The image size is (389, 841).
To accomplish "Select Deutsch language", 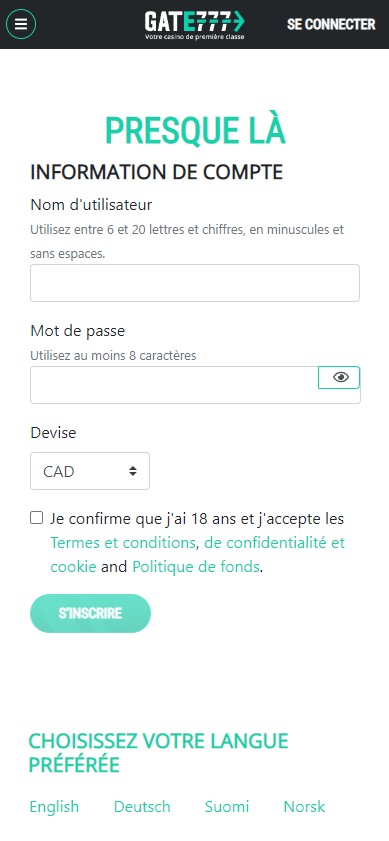I will 142,807.
